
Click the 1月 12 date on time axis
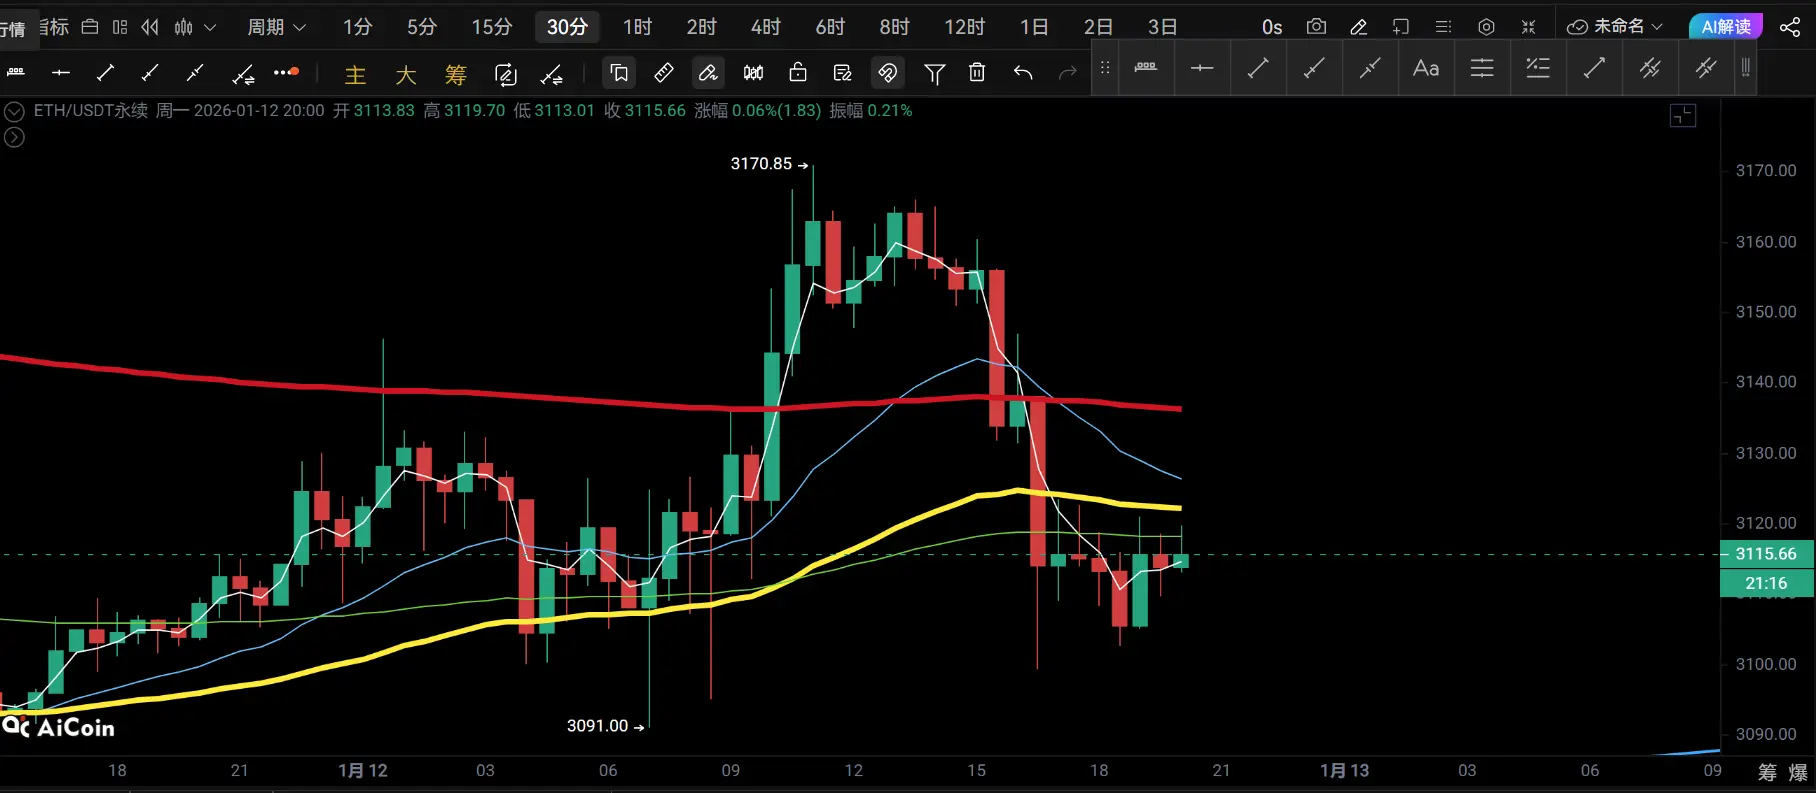point(363,770)
